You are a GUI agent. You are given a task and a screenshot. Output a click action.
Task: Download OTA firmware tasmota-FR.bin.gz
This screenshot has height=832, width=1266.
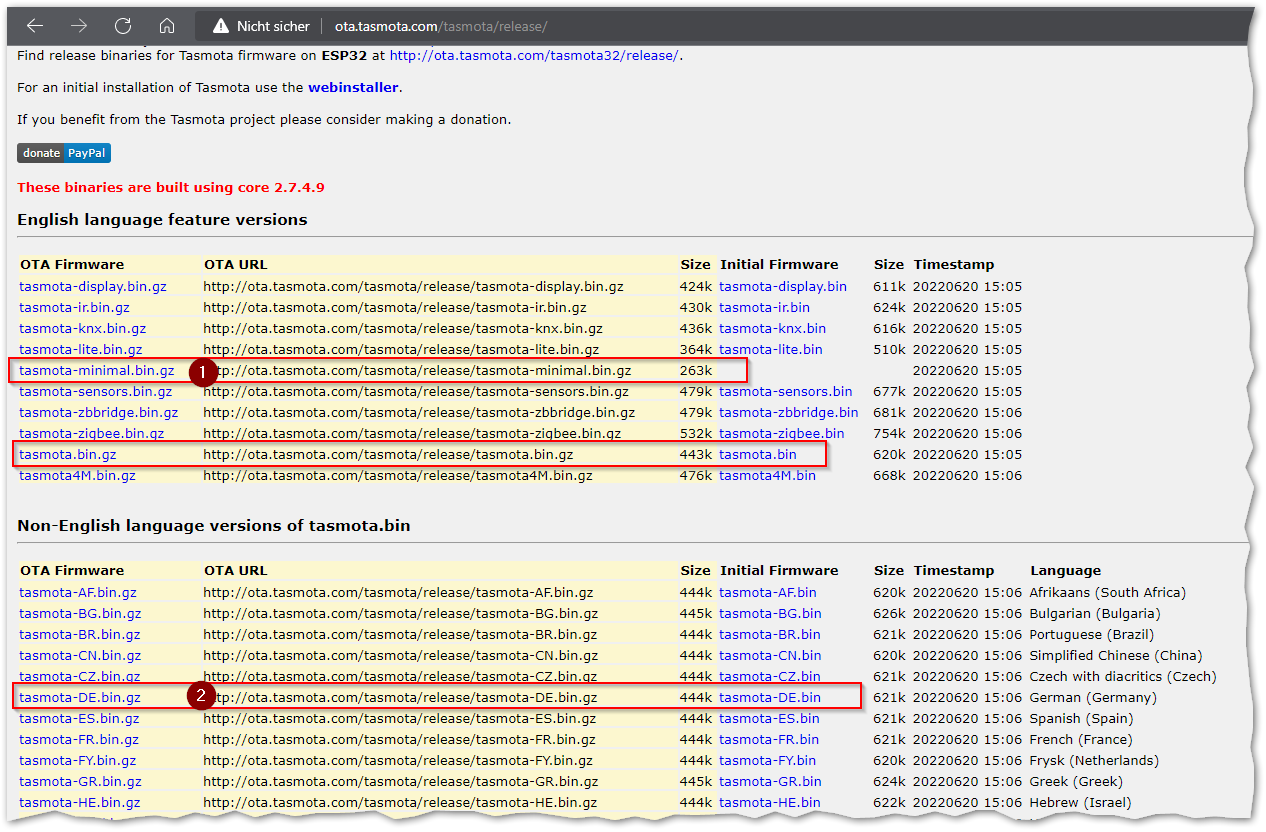pyautogui.click(x=79, y=740)
